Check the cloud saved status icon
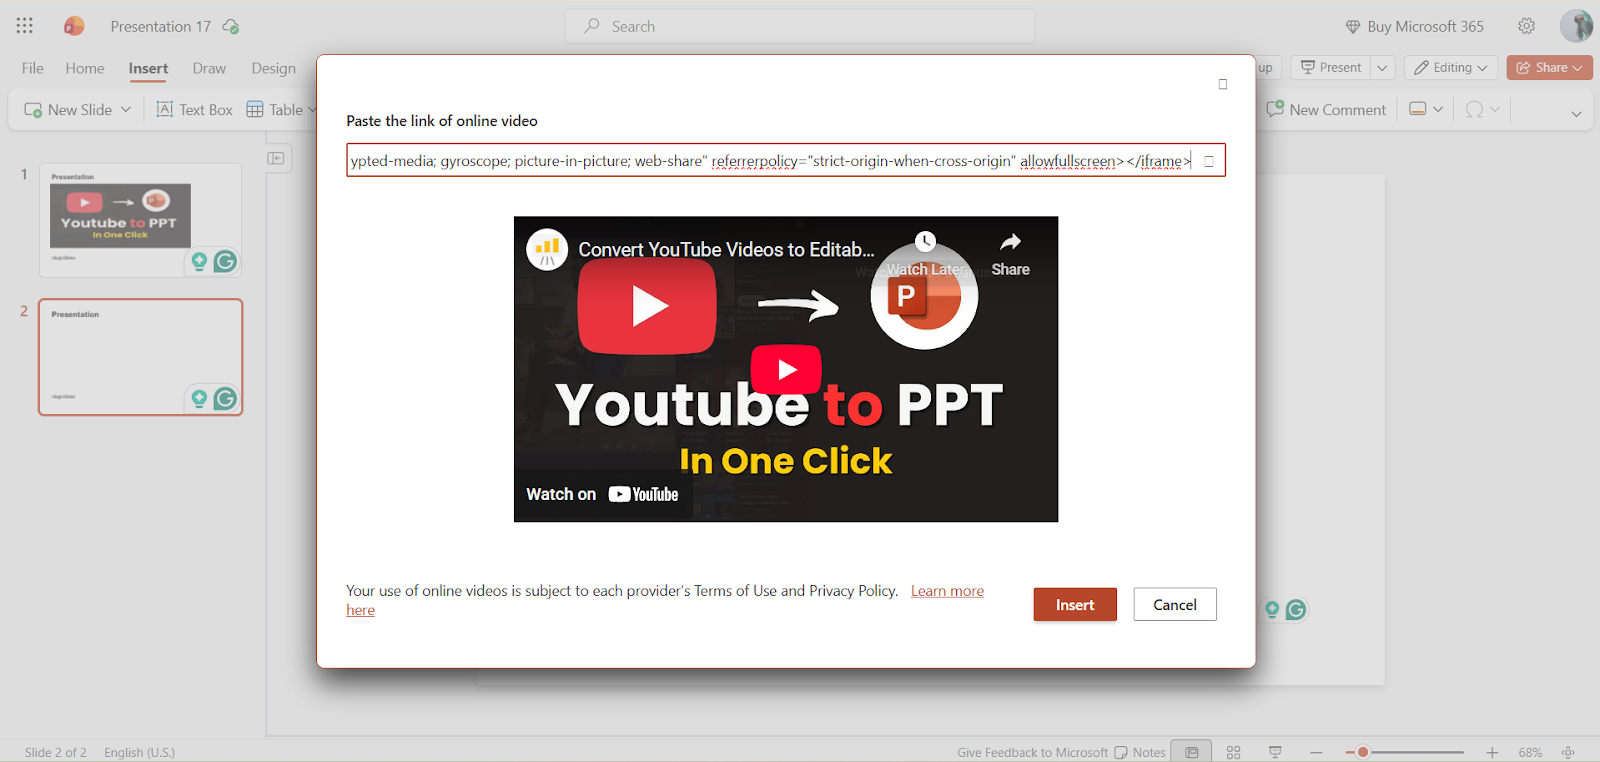Screen dimensions: 1600x762 point(231,26)
